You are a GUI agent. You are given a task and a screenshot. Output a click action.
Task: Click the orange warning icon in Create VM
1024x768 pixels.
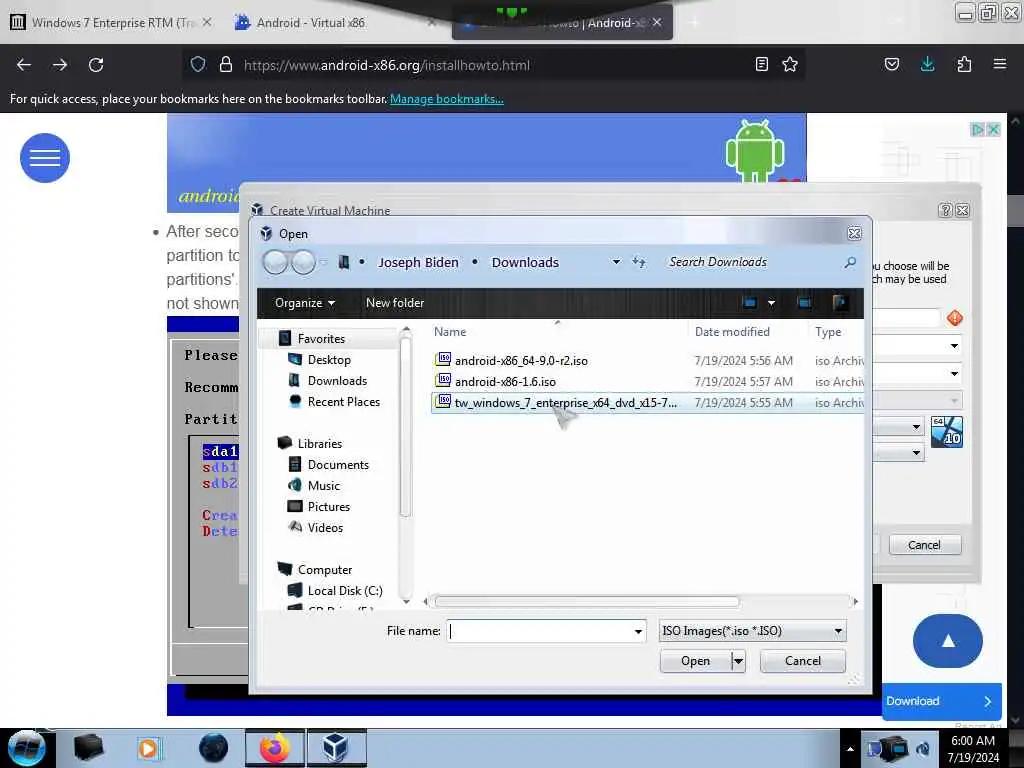click(955, 318)
